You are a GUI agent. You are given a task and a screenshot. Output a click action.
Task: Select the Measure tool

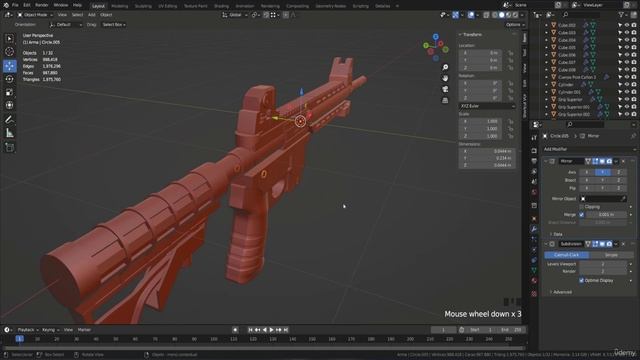(9, 133)
